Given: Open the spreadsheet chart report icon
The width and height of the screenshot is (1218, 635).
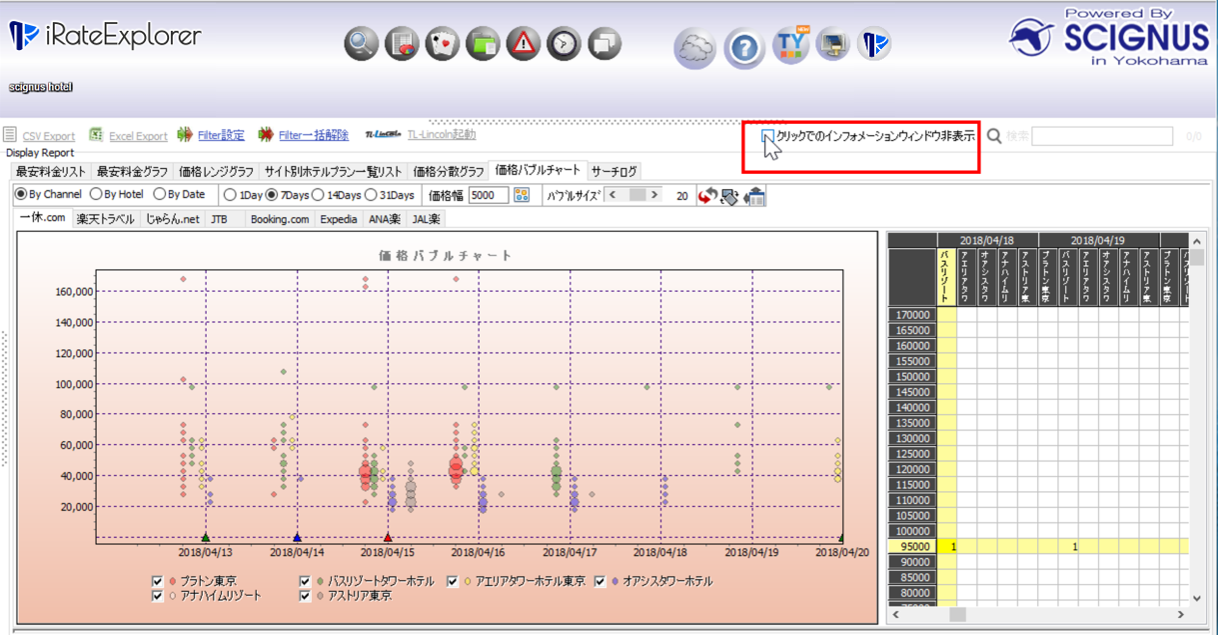Looking at the screenshot, I should (402, 44).
